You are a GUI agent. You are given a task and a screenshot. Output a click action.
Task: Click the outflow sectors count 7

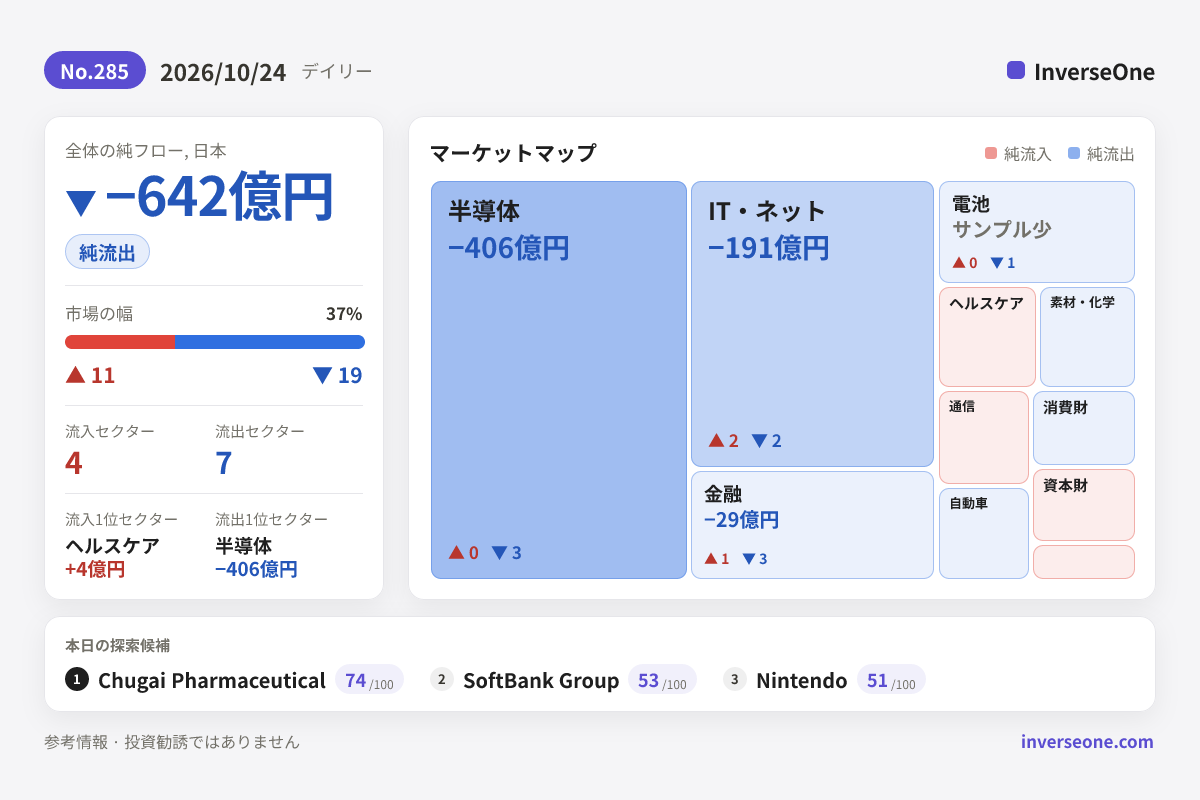point(224,463)
